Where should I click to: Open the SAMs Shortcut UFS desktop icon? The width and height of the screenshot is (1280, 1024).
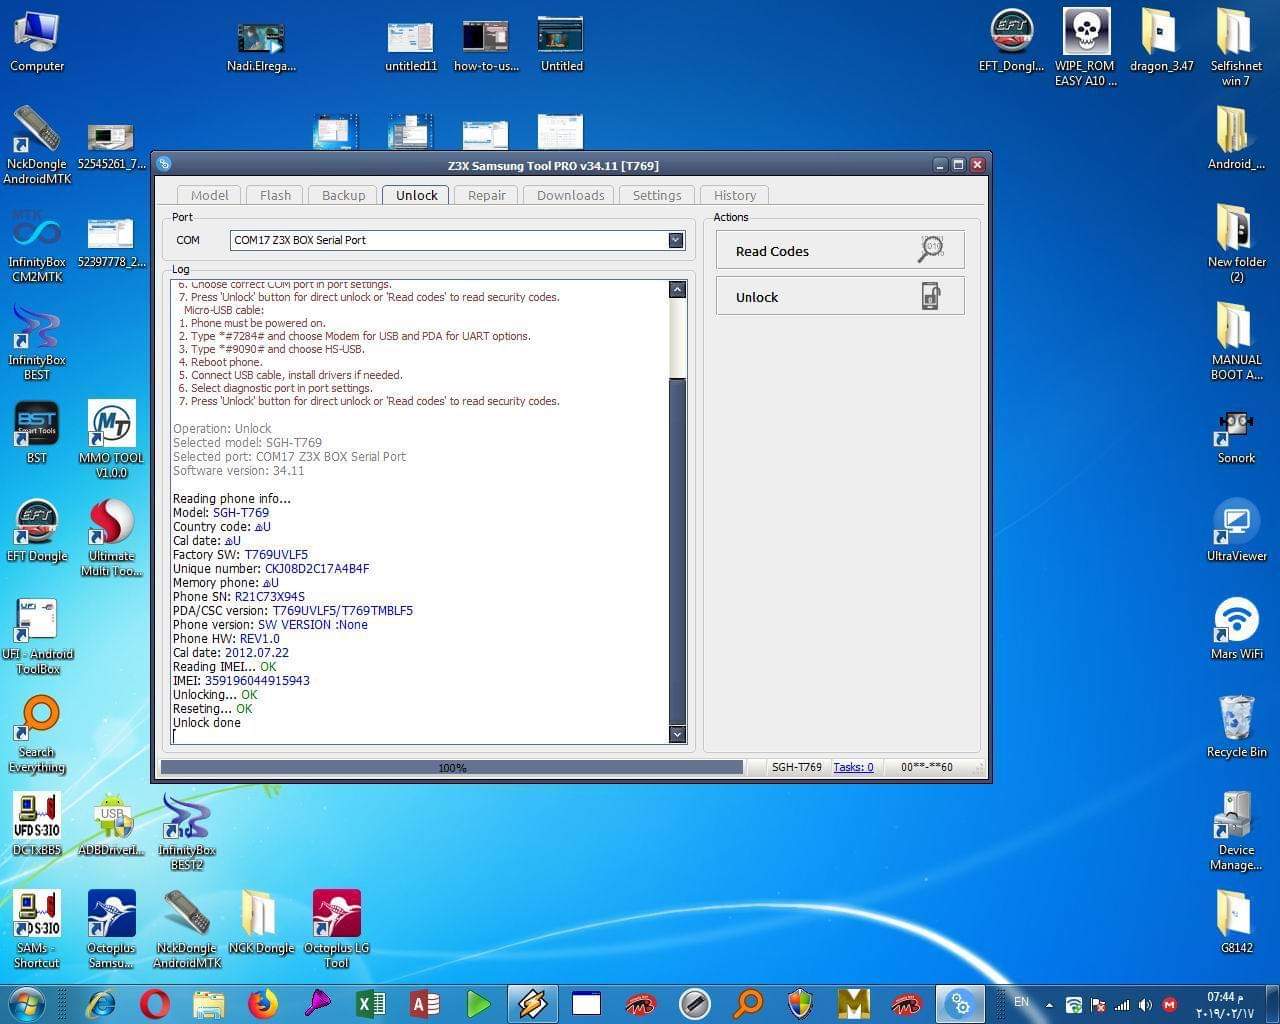[37, 929]
